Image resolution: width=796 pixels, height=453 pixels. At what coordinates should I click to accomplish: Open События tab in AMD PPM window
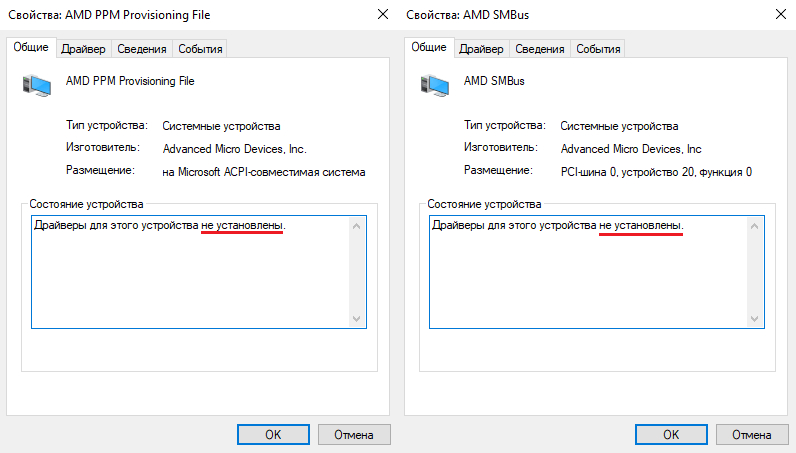(x=201, y=49)
